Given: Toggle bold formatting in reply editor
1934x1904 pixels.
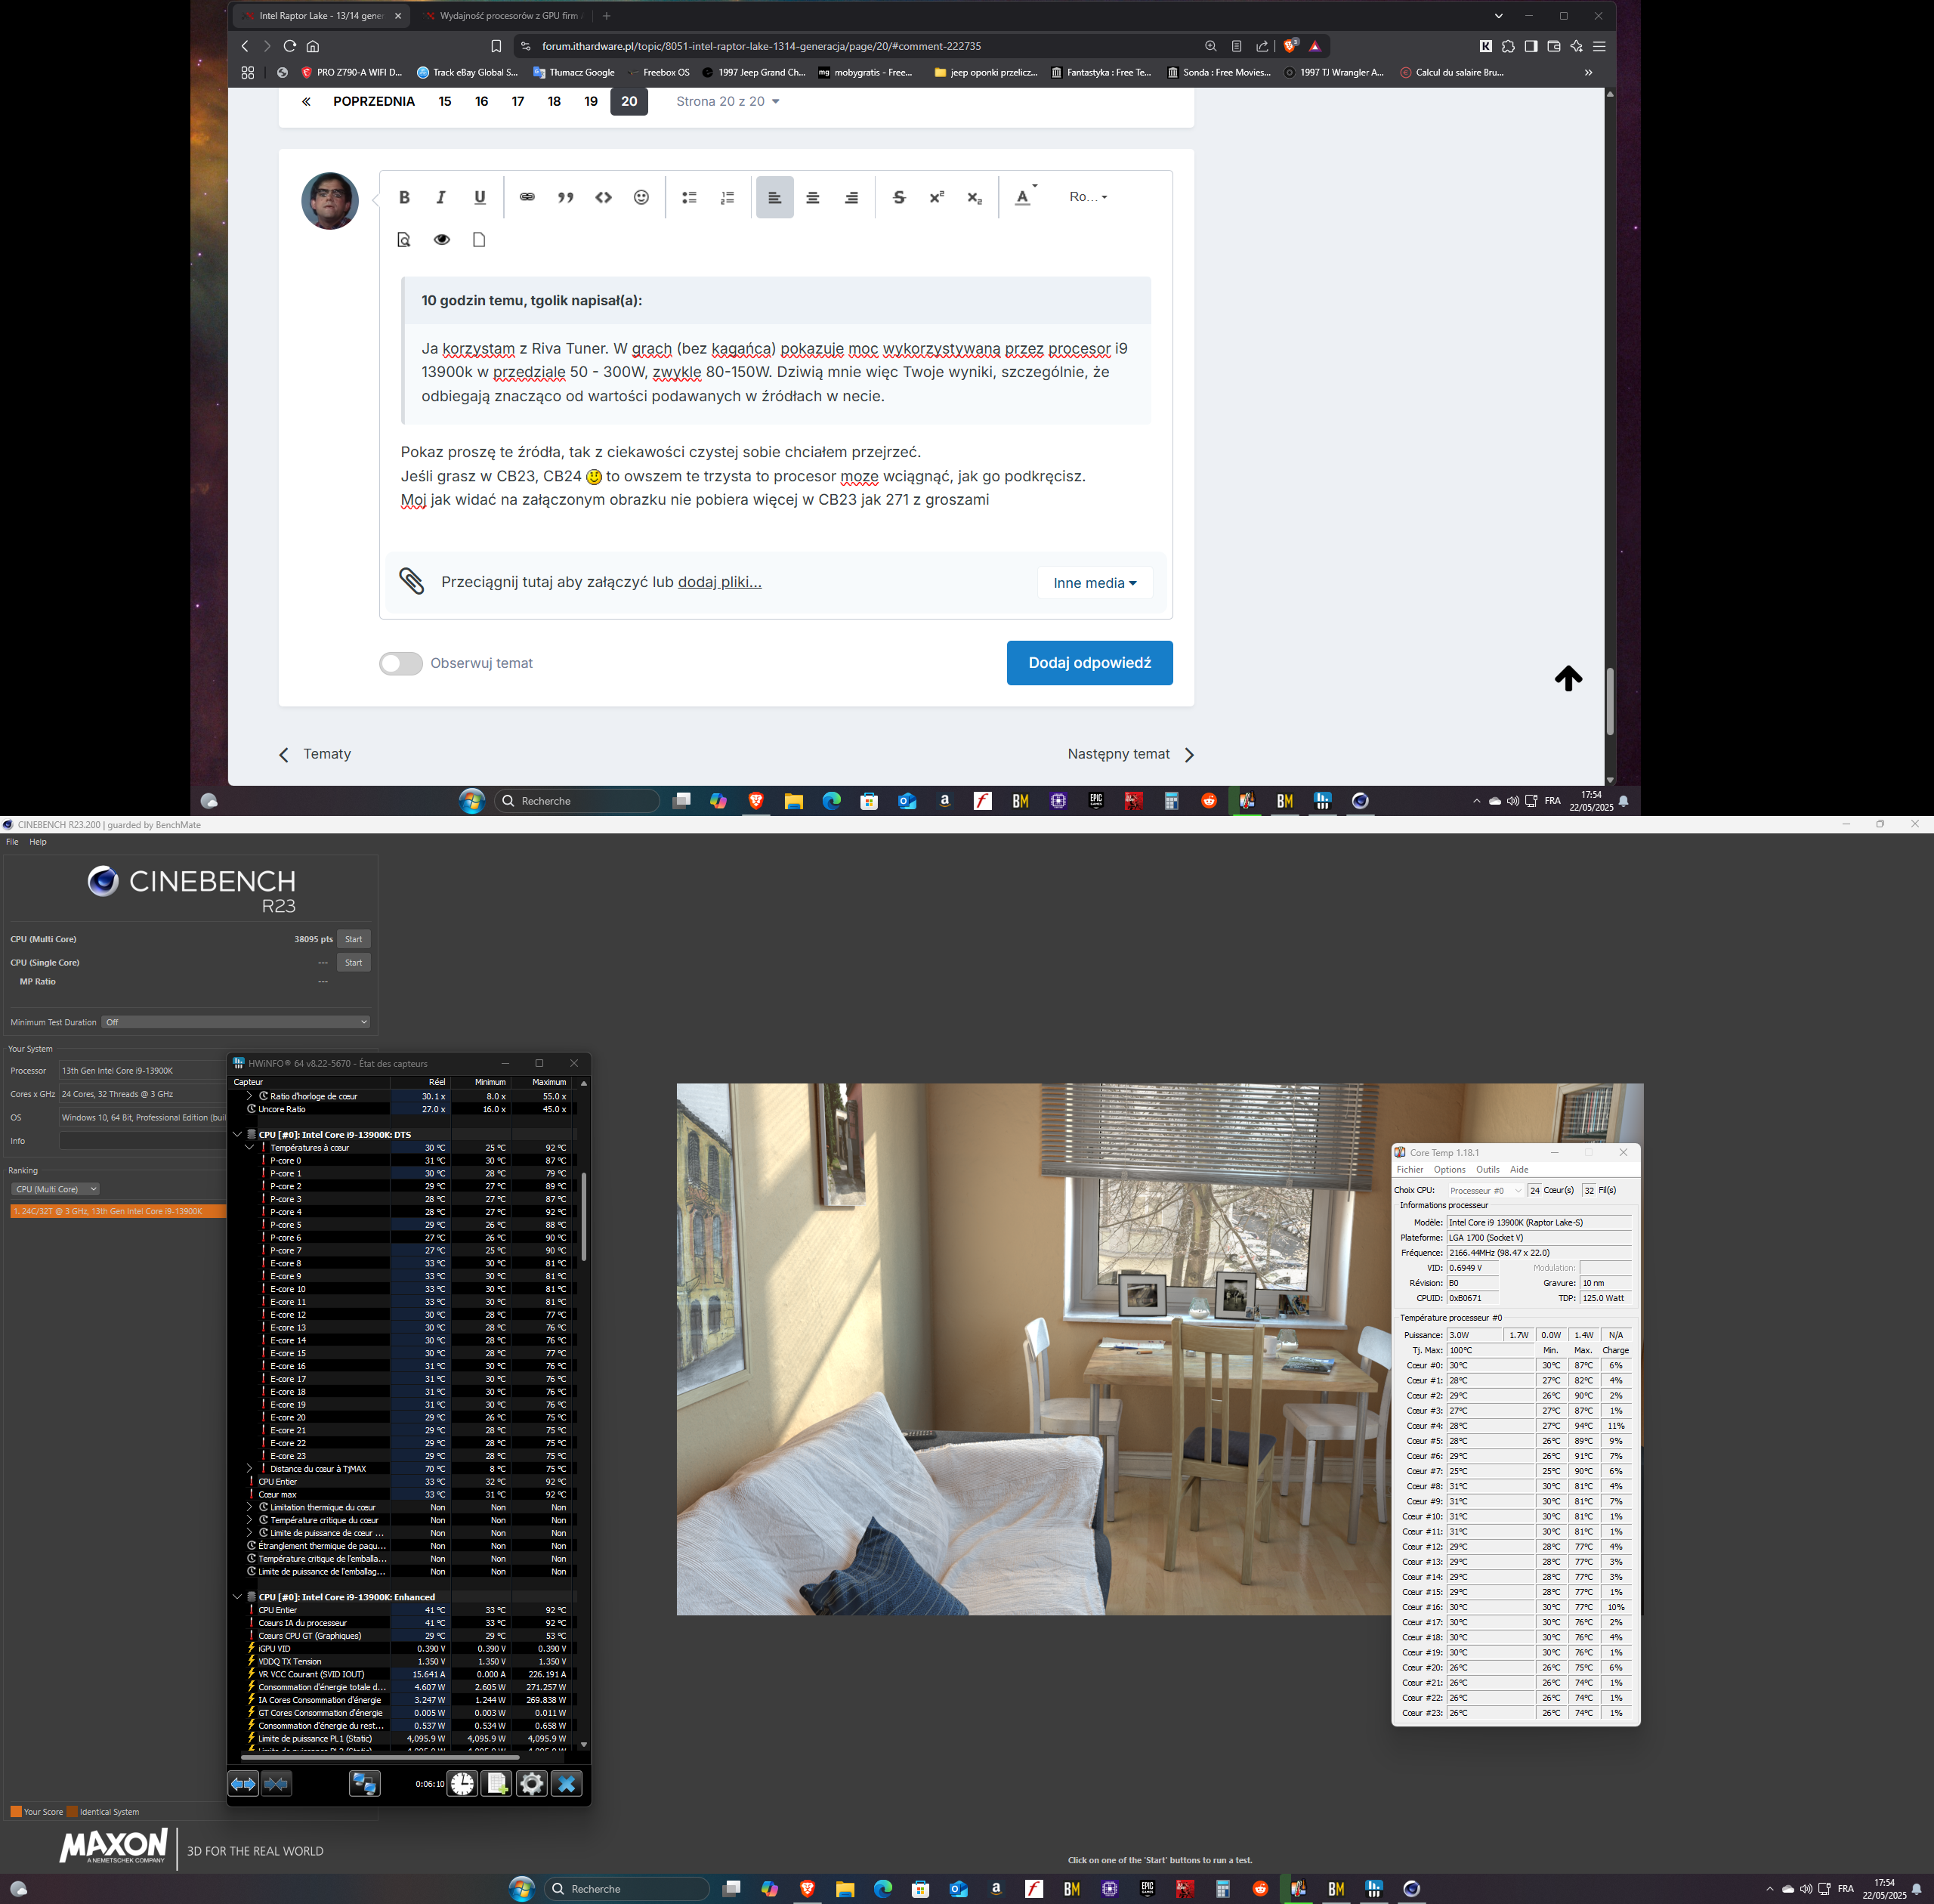Looking at the screenshot, I should (x=404, y=197).
